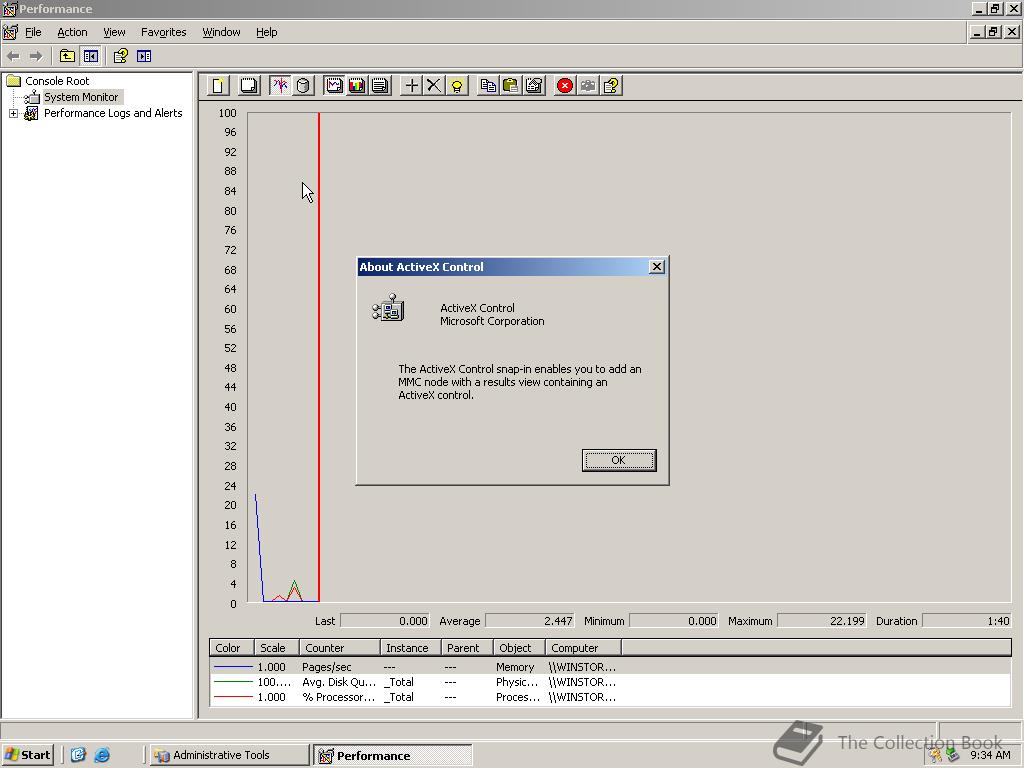Expand Performance Logs and Alerts plus box
The image size is (1024, 768).
pyautogui.click(x=13, y=114)
